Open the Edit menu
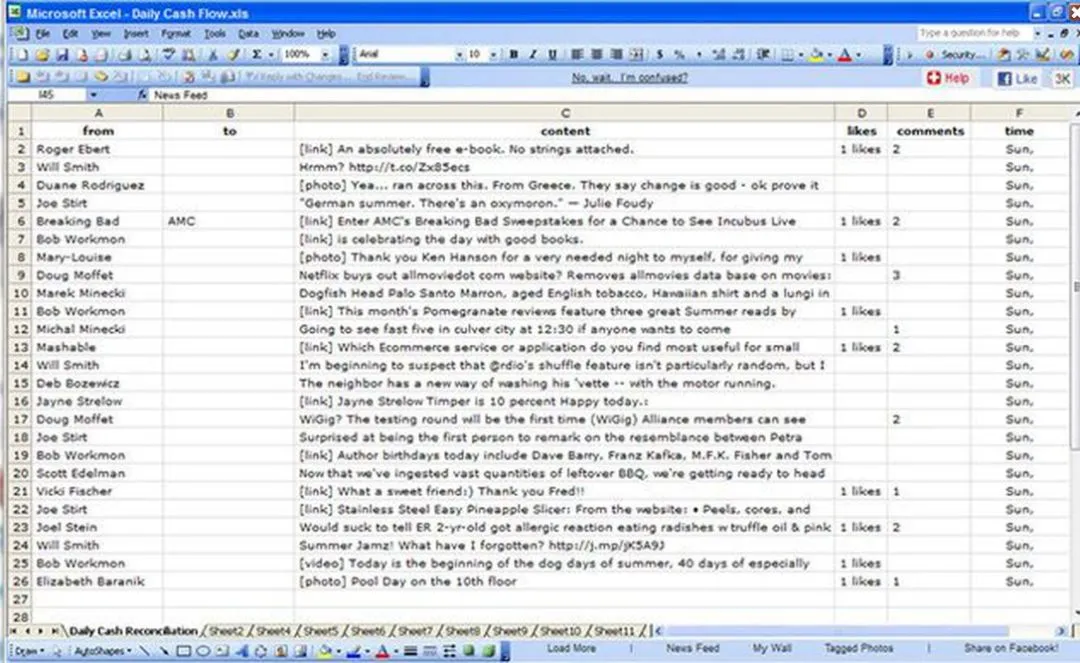 click(x=70, y=34)
